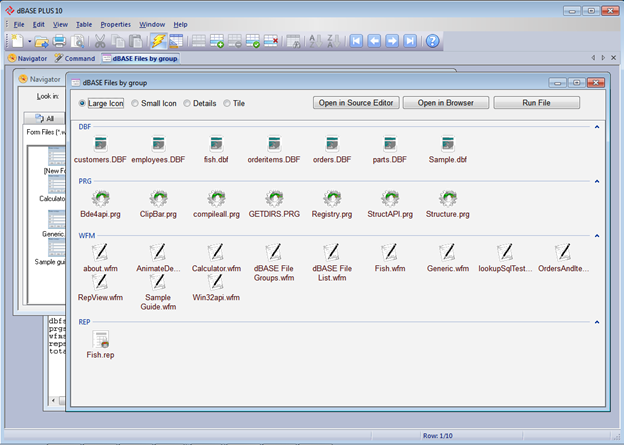
Task: Open the Table menu
Action: pos(84,25)
